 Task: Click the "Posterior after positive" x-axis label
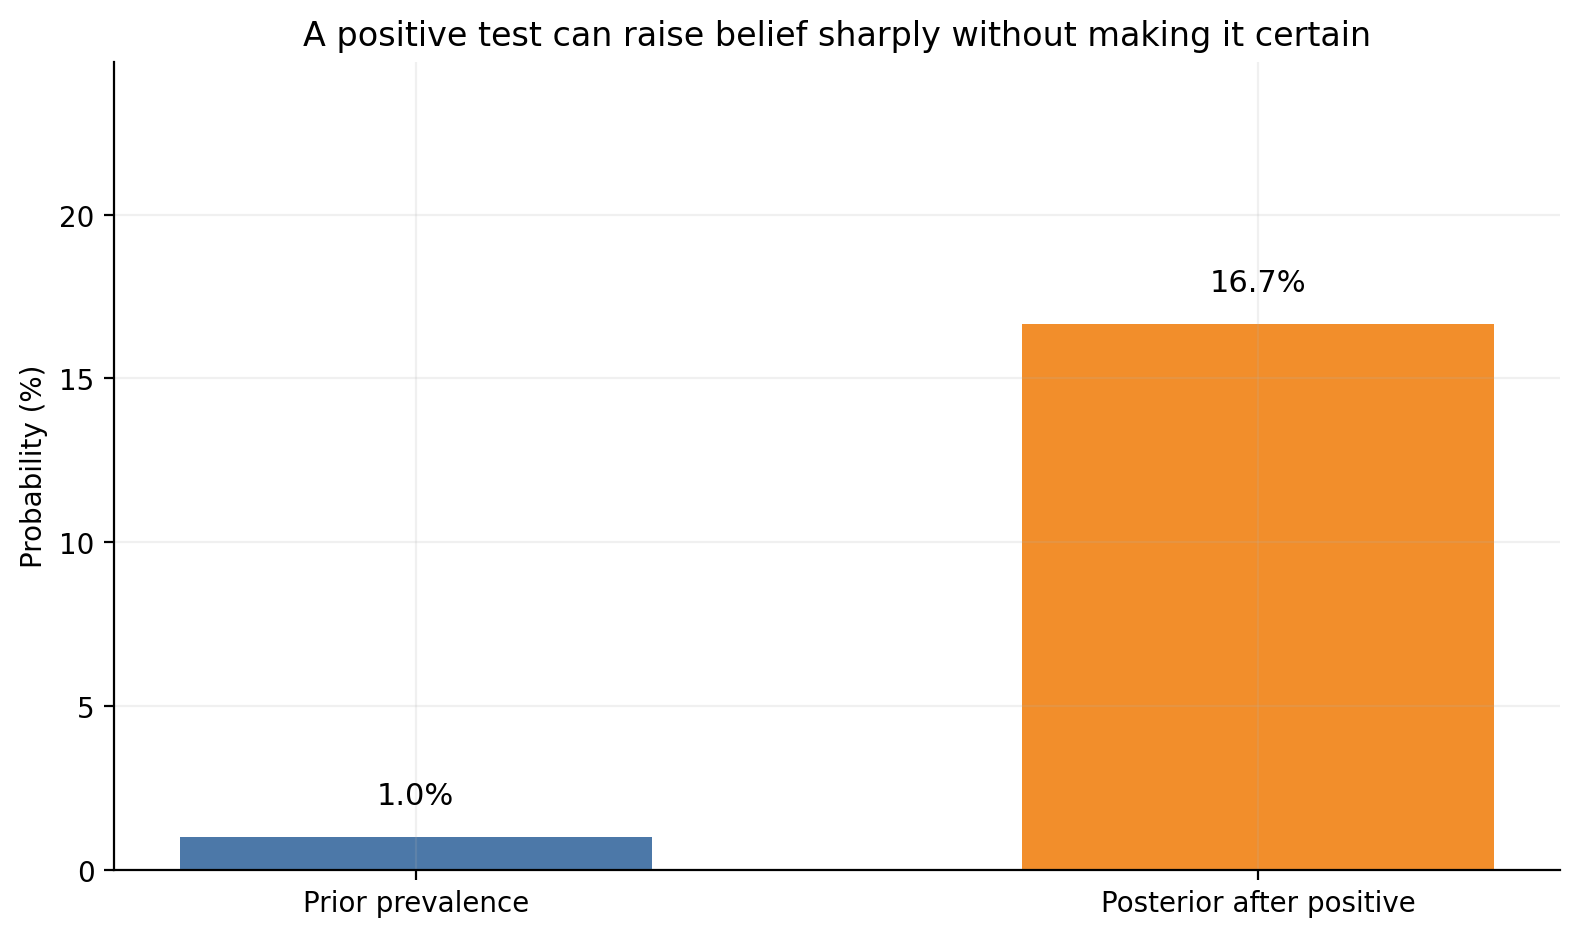coord(1257,903)
